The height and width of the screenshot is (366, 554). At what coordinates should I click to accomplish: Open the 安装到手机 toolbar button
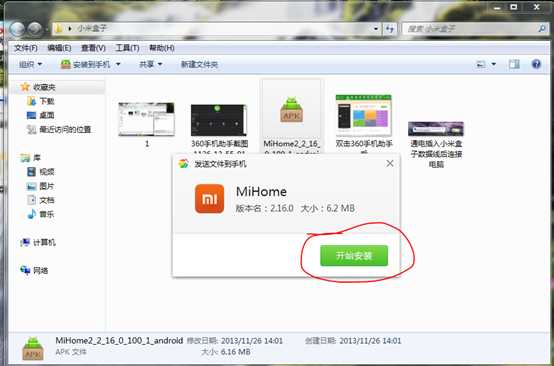(86, 64)
